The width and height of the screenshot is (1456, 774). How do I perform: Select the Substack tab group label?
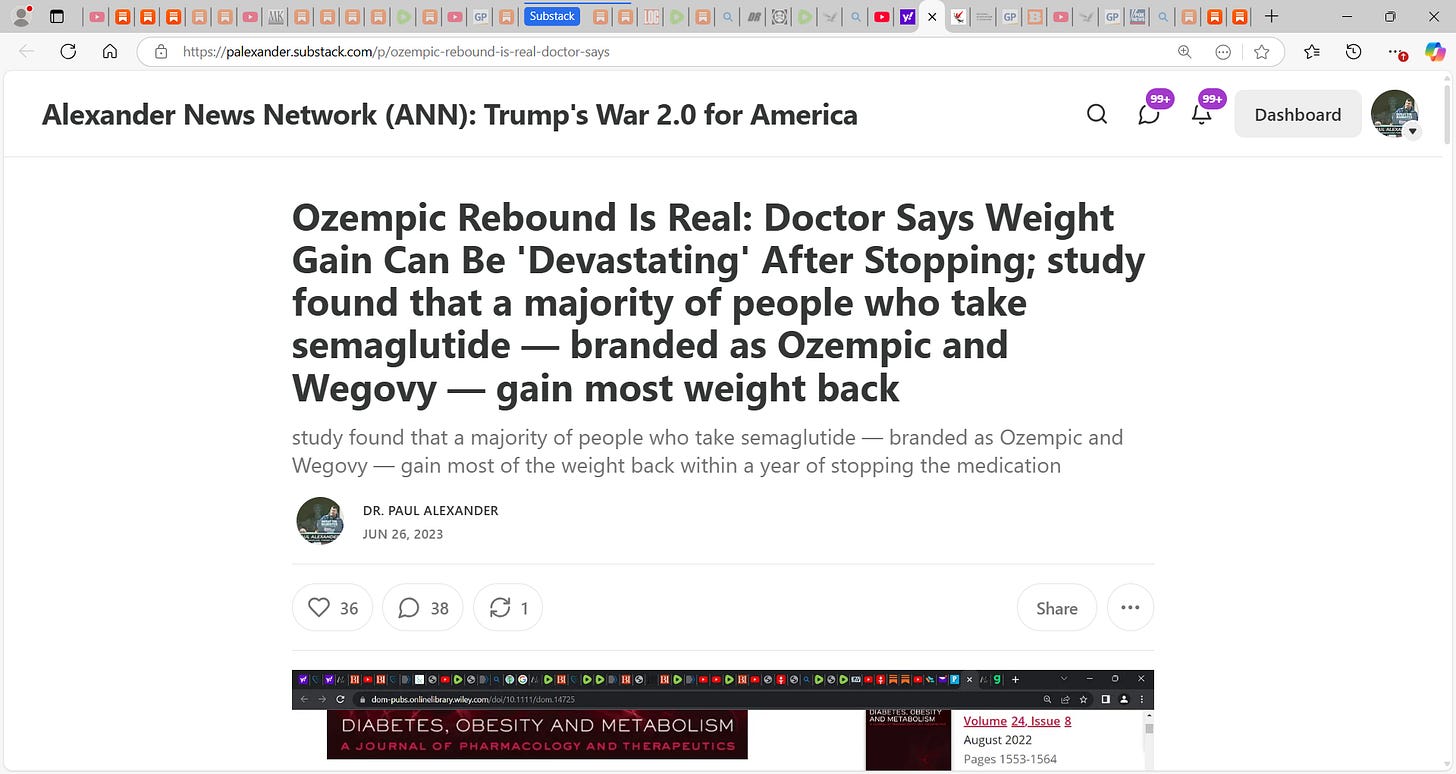coord(552,16)
